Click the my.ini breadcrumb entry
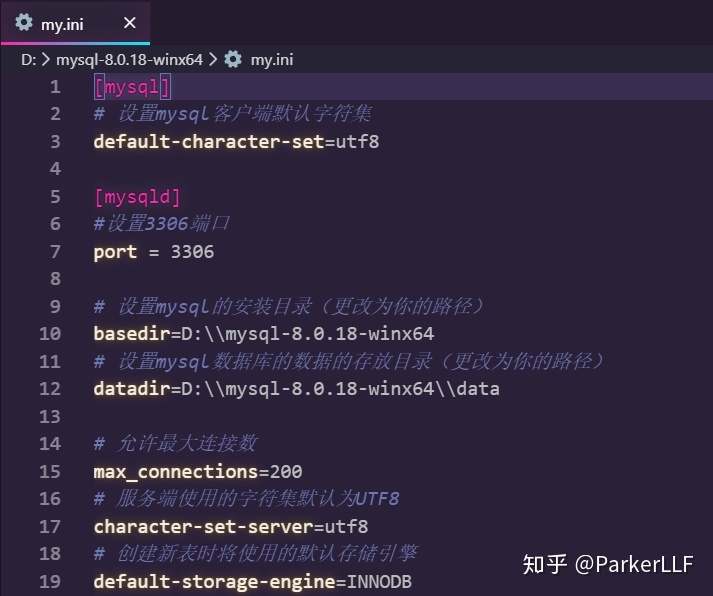The width and height of the screenshot is (713, 596). (272, 60)
